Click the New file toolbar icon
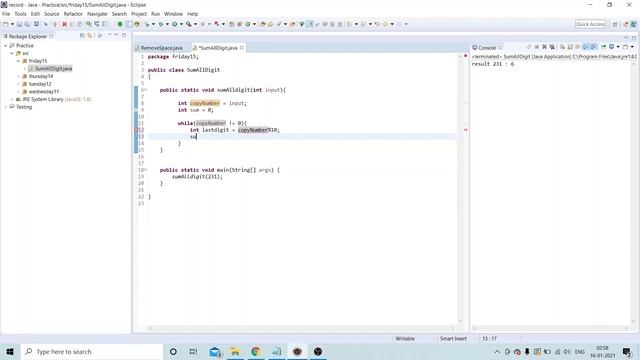Image resolution: width=640 pixels, height=360 pixels. click(5, 24)
